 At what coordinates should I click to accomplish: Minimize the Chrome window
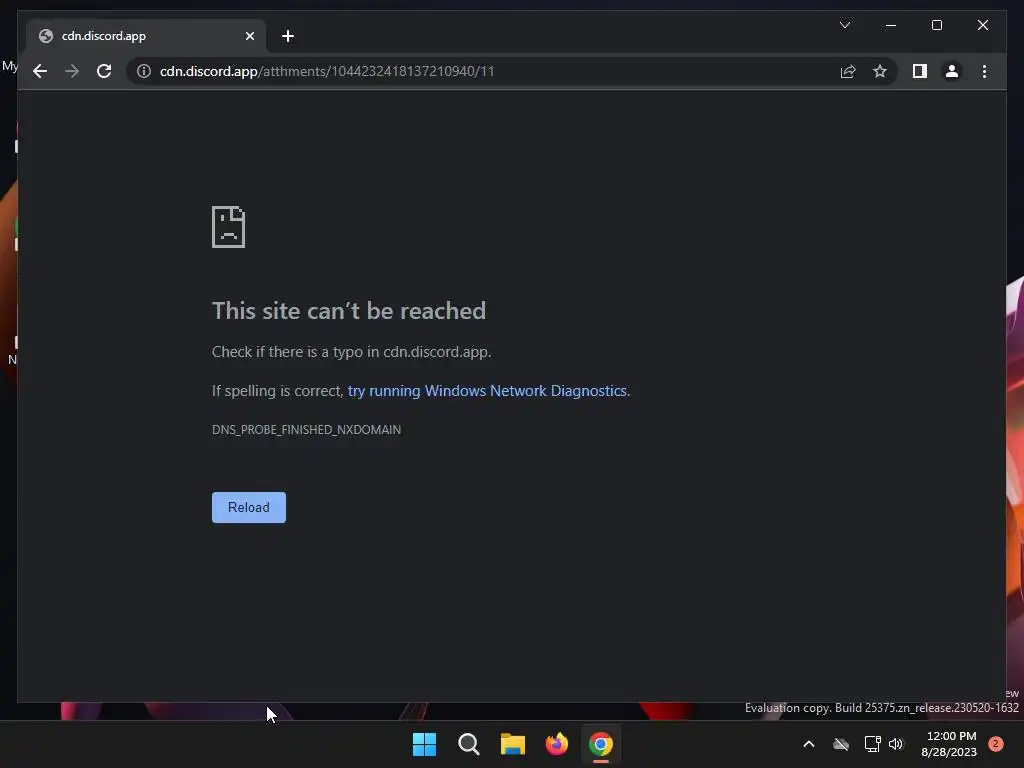click(891, 25)
